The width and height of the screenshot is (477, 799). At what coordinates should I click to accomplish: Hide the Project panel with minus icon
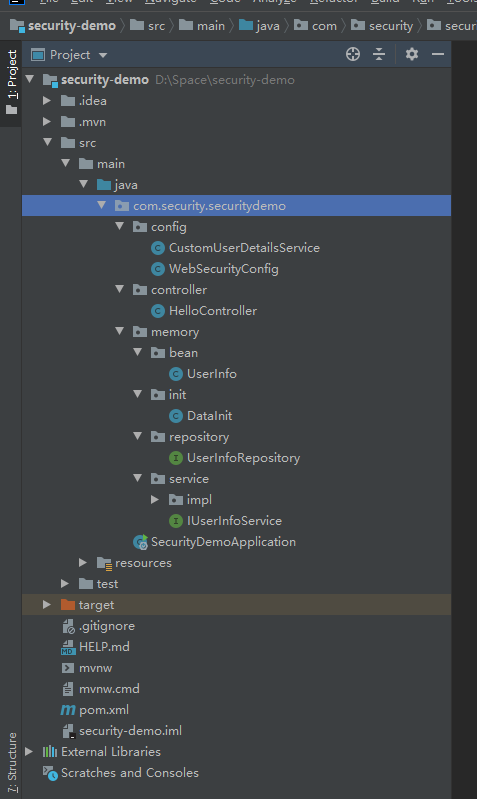click(x=438, y=54)
